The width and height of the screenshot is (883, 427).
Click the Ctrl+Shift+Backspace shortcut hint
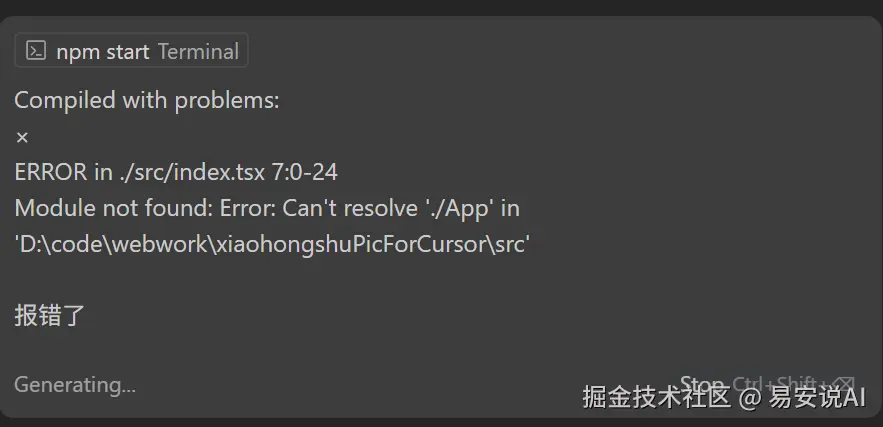[x=794, y=385]
